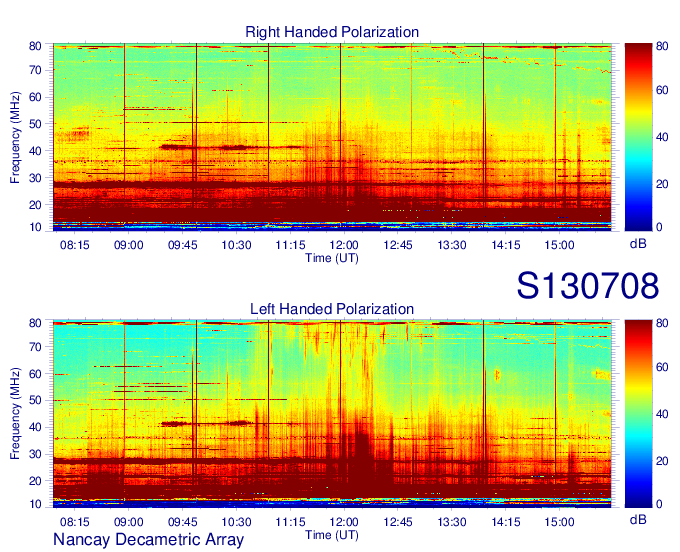Select the S130708 date label
The image size is (680, 552).
click(x=588, y=285)
